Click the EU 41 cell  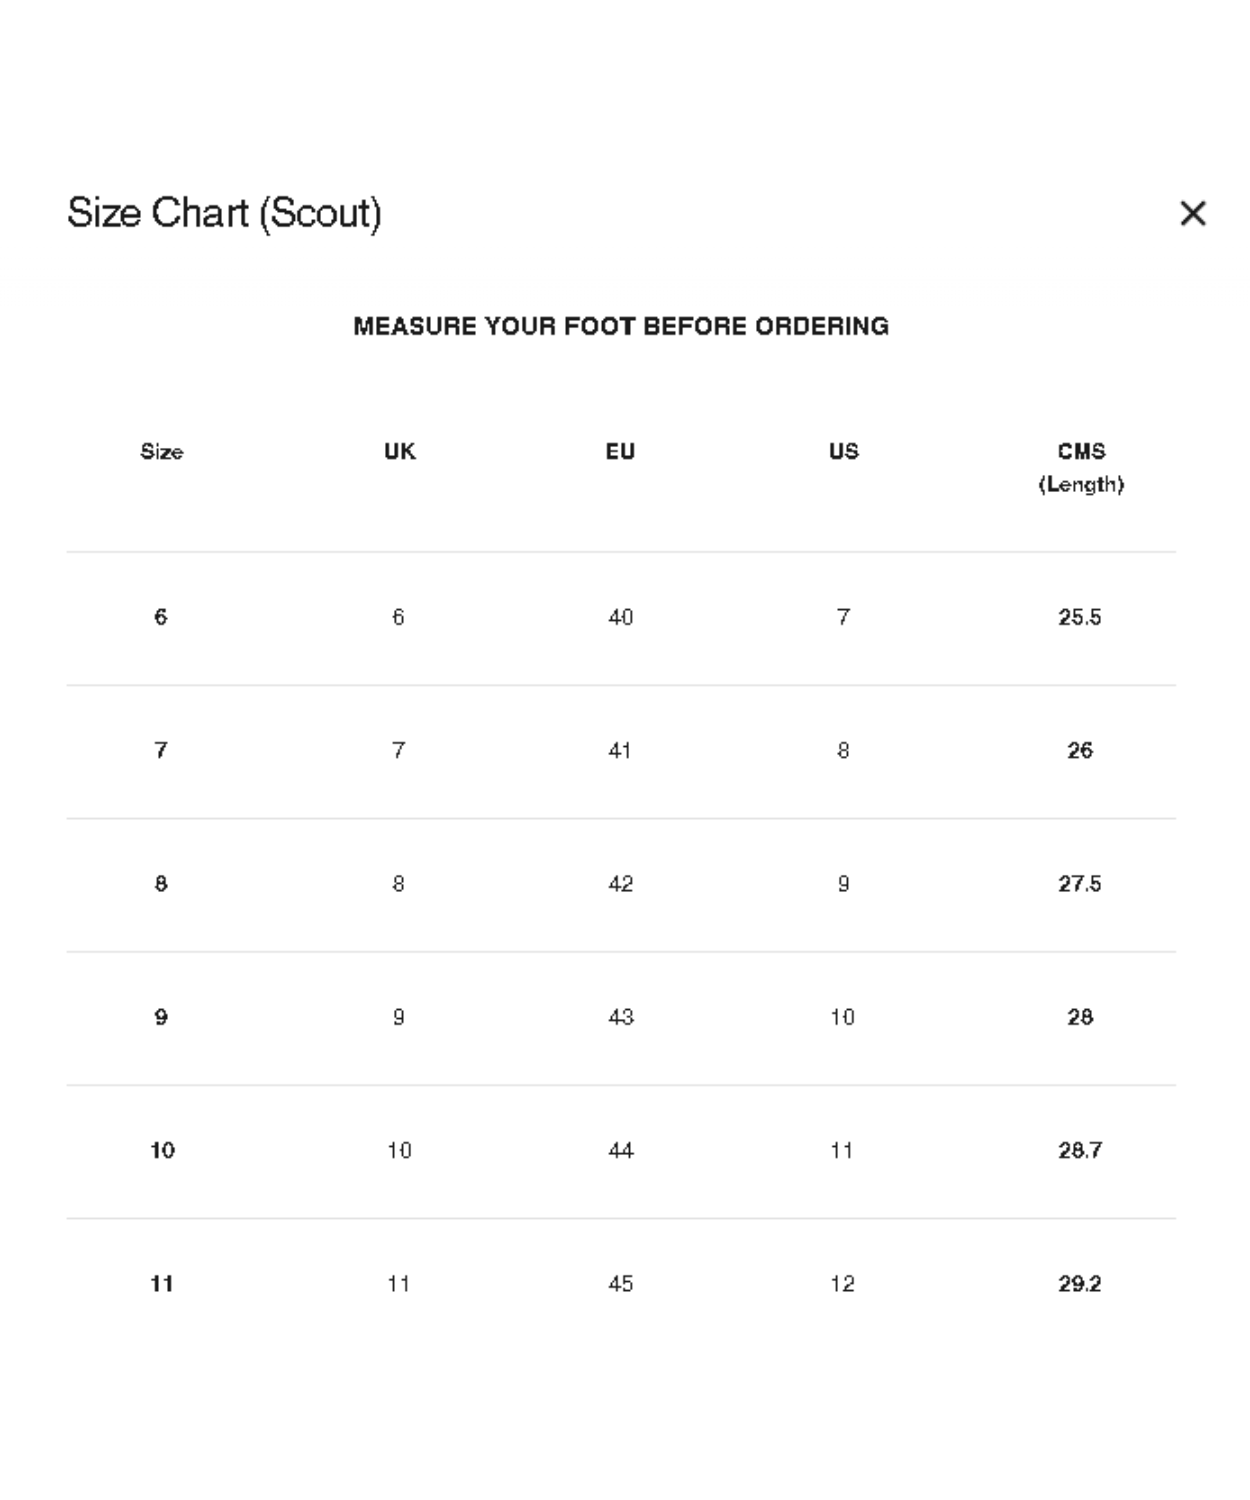[x=620, y=750]
